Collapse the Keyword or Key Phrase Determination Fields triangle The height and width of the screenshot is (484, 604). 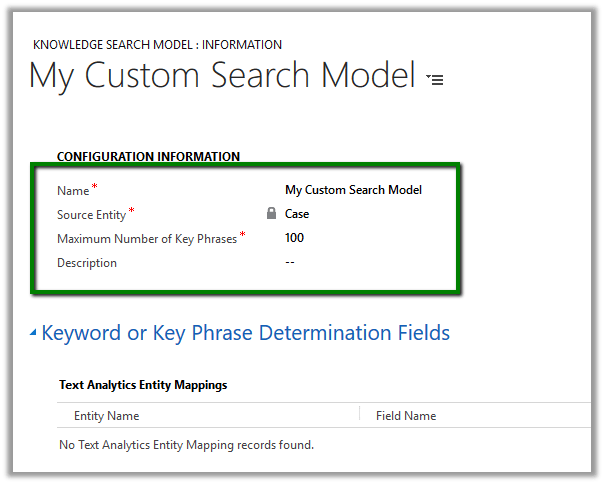coord(34,333)
